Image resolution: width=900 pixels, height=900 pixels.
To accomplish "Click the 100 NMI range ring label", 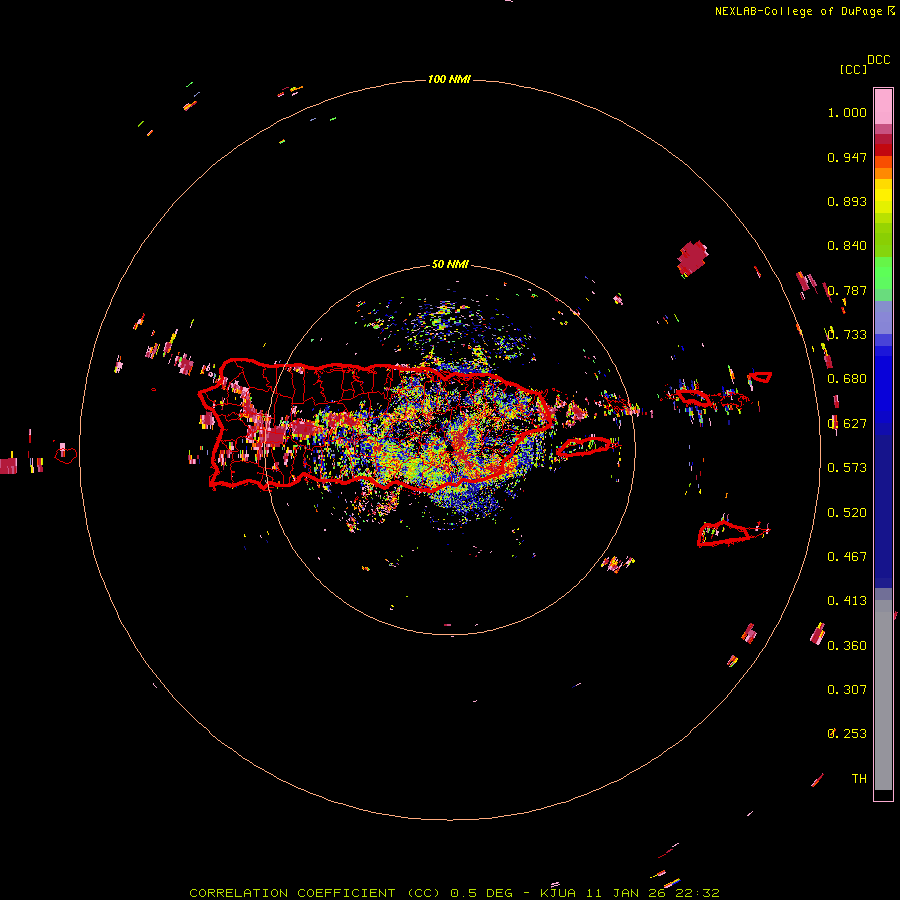I will coord(449,79).
